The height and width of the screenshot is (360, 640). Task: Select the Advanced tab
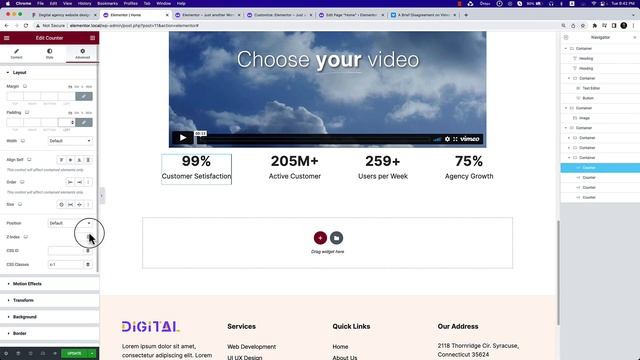82,53
